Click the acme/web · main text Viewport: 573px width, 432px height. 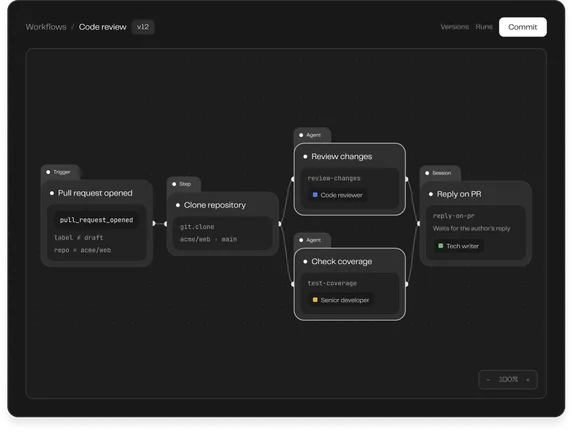tap(208, 239)
